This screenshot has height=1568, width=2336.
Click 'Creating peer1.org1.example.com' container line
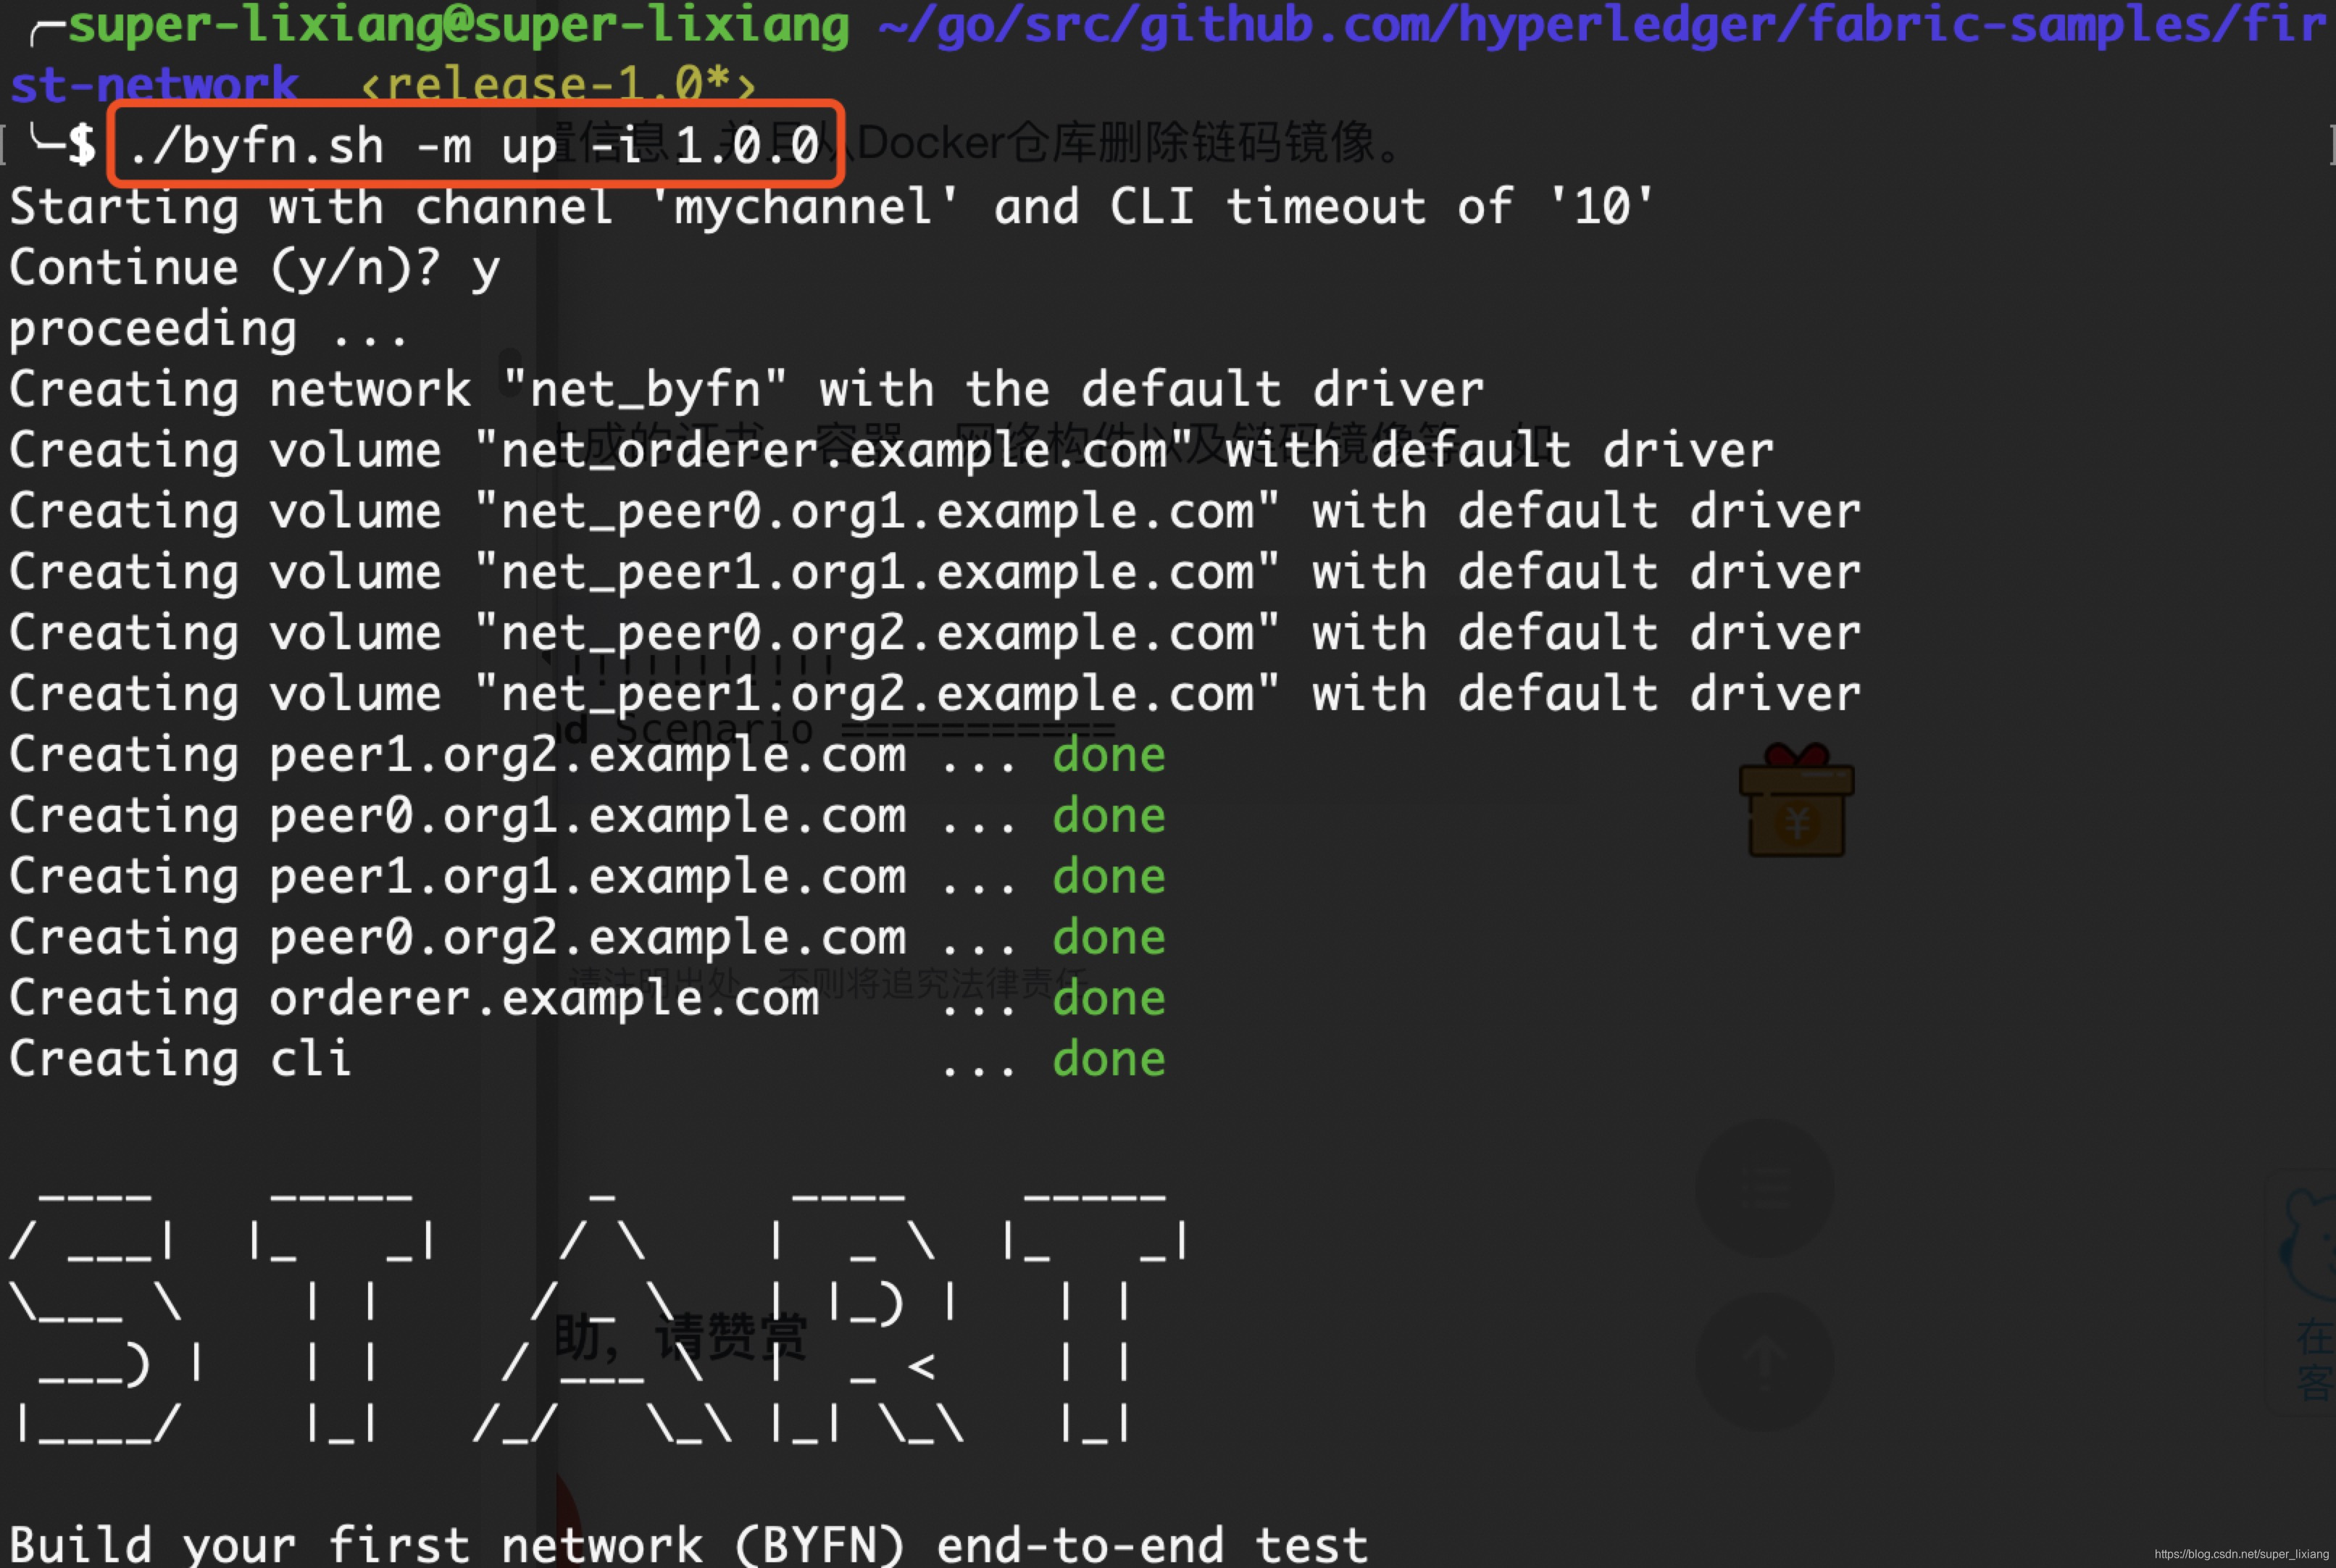(x=587, y=878)
